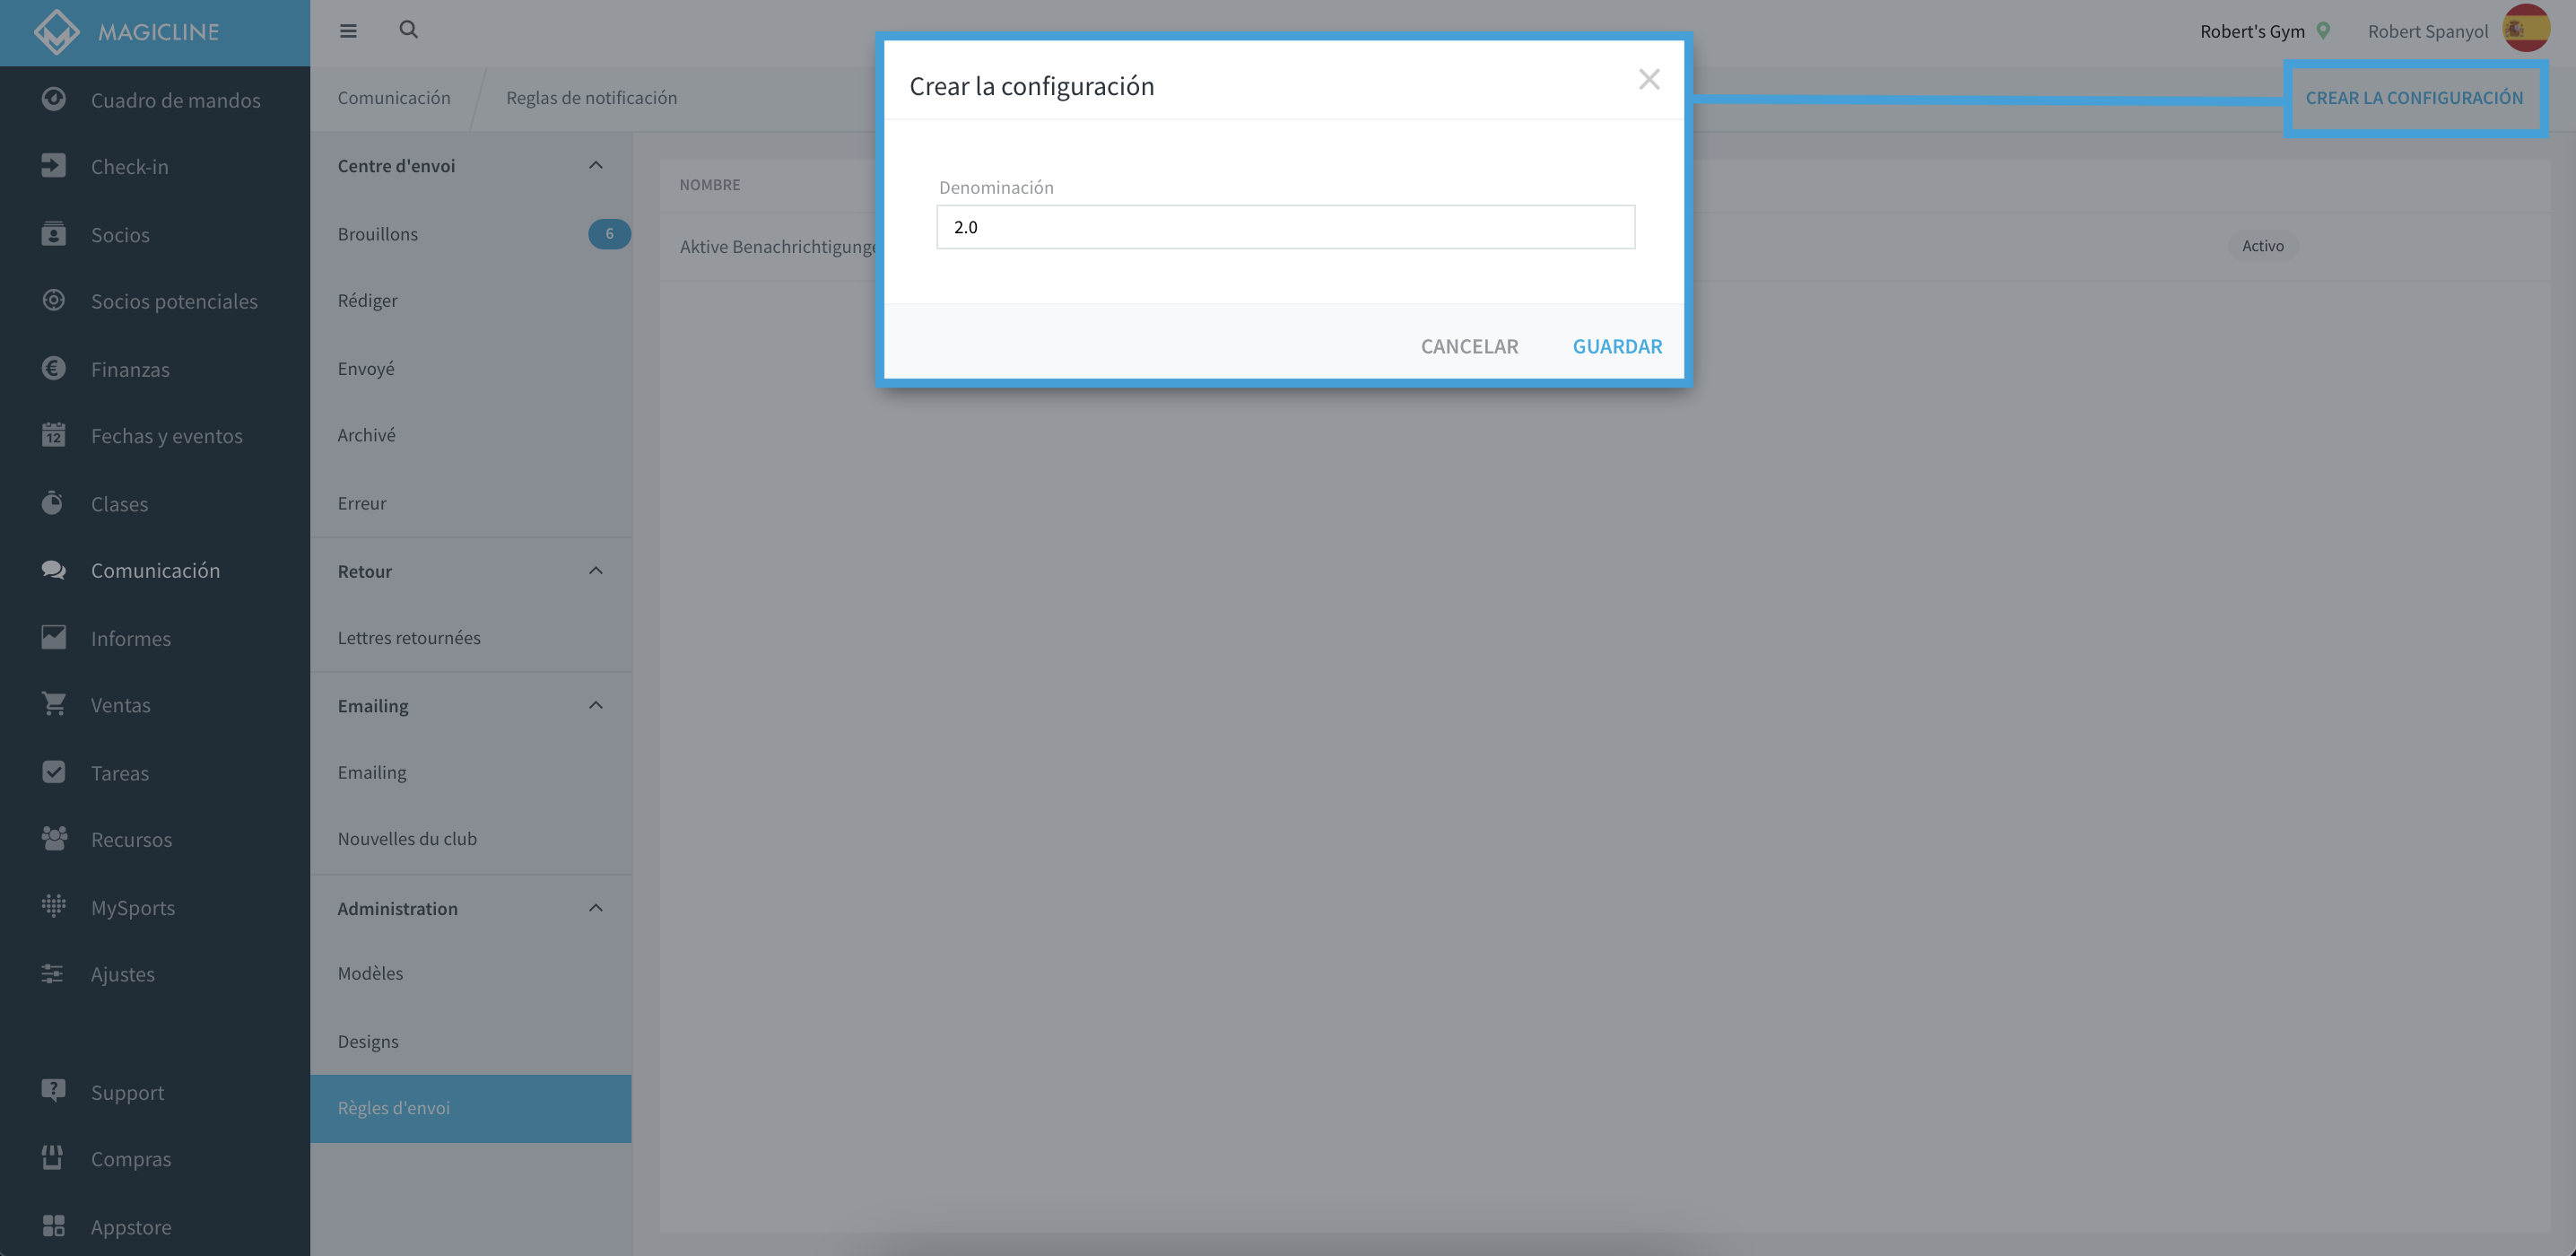Open the Informes menu label

[x=131, y=638]
